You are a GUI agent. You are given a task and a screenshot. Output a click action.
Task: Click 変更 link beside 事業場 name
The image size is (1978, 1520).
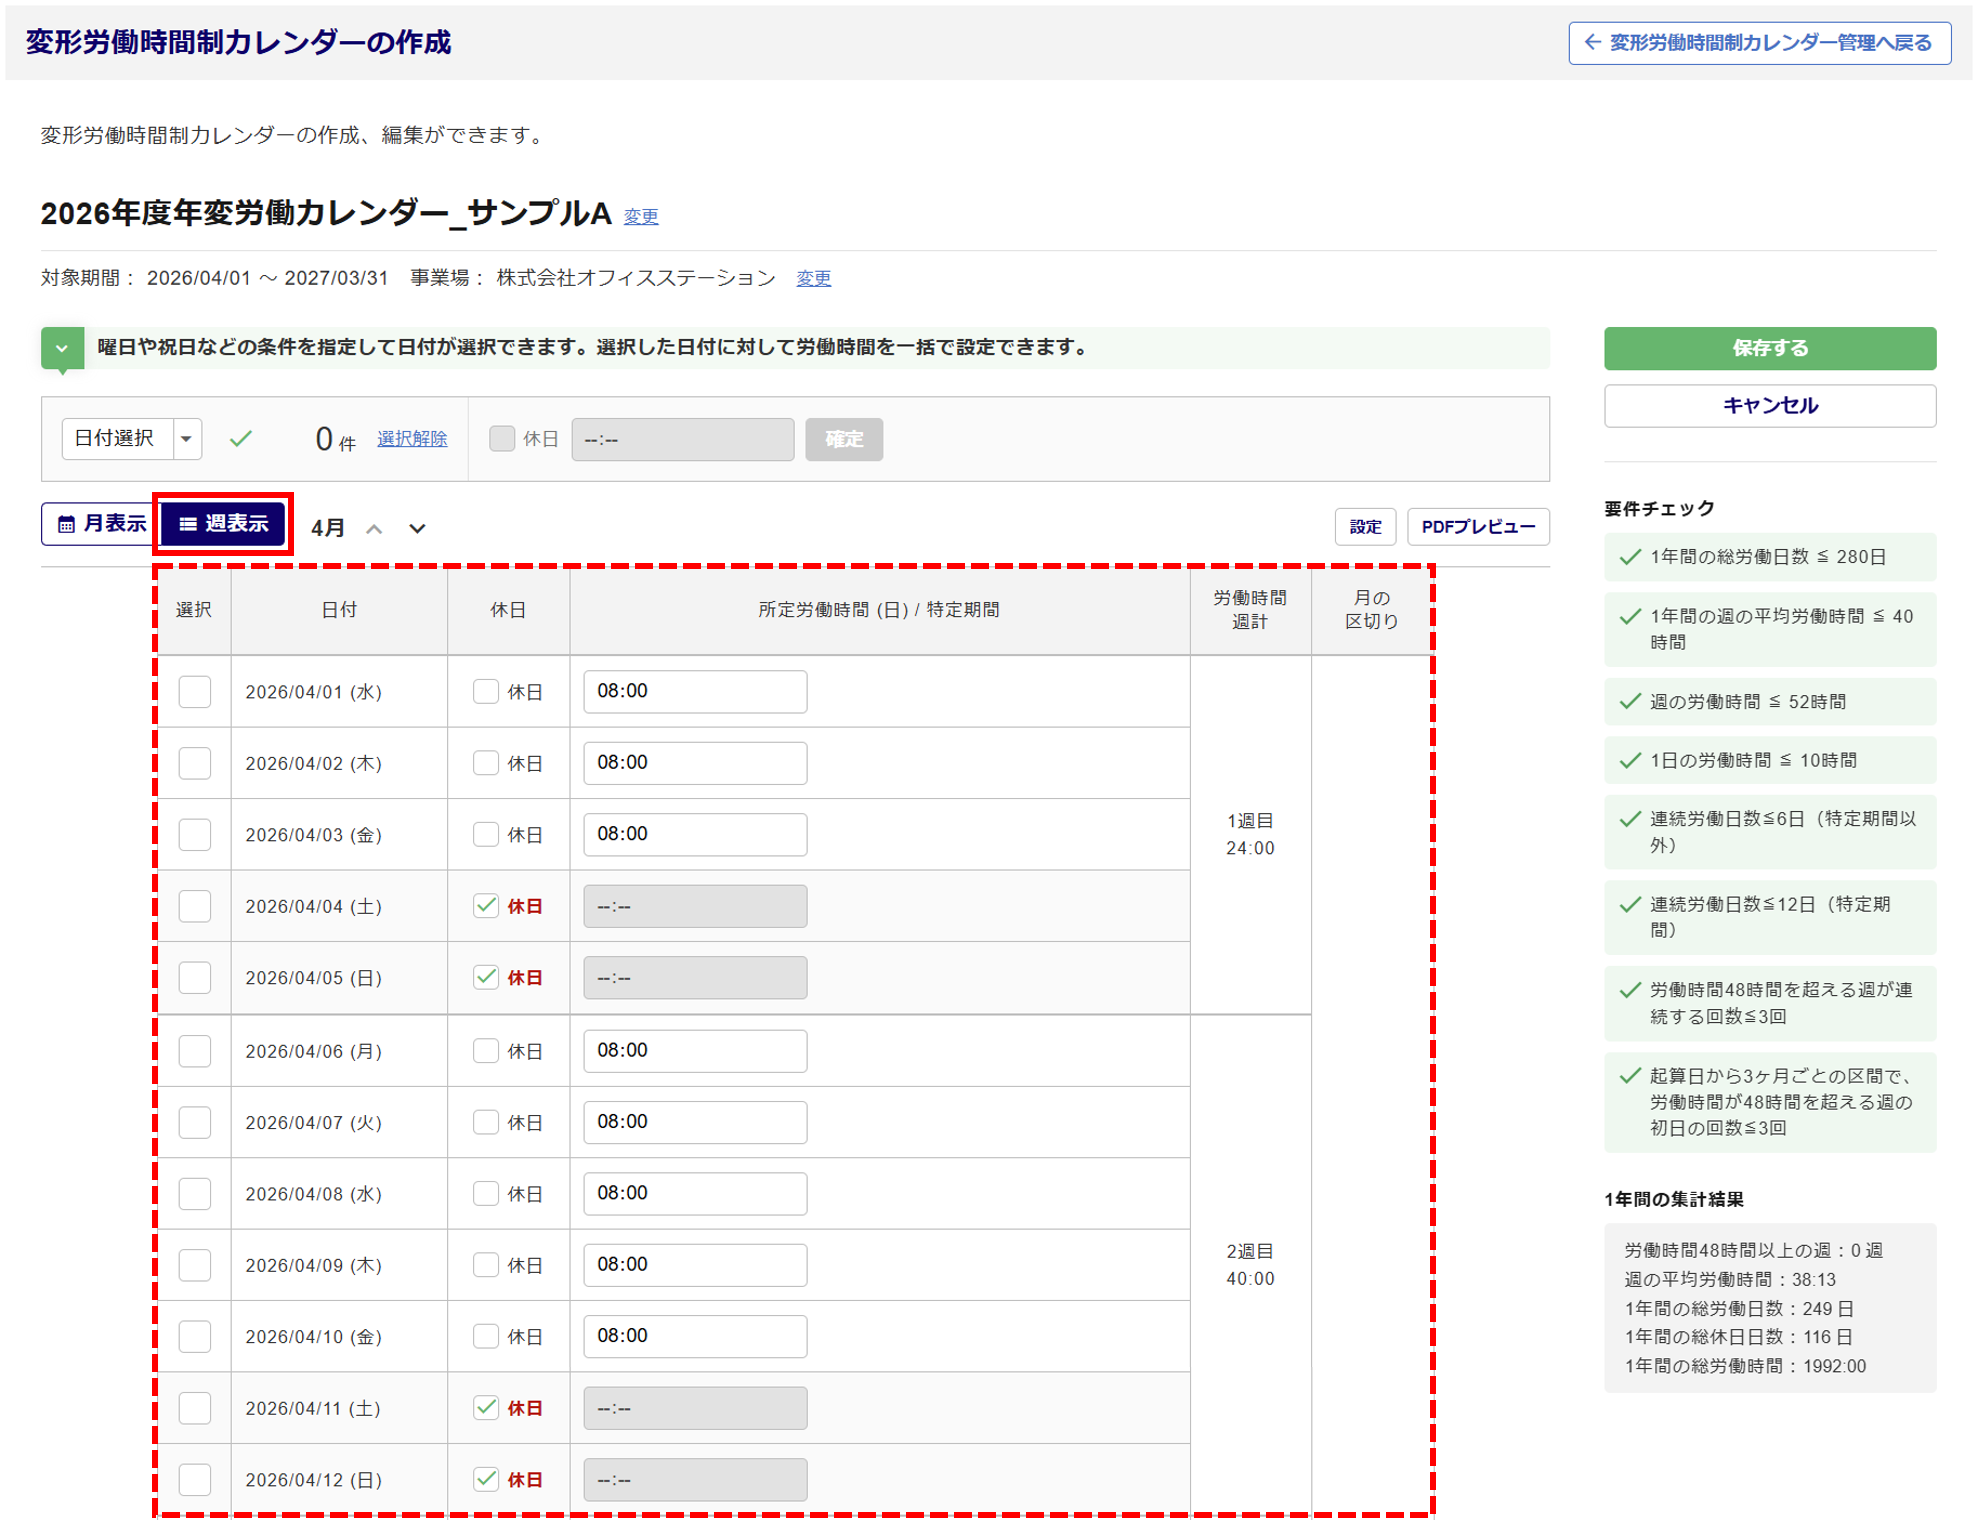(x=813, y=279)
